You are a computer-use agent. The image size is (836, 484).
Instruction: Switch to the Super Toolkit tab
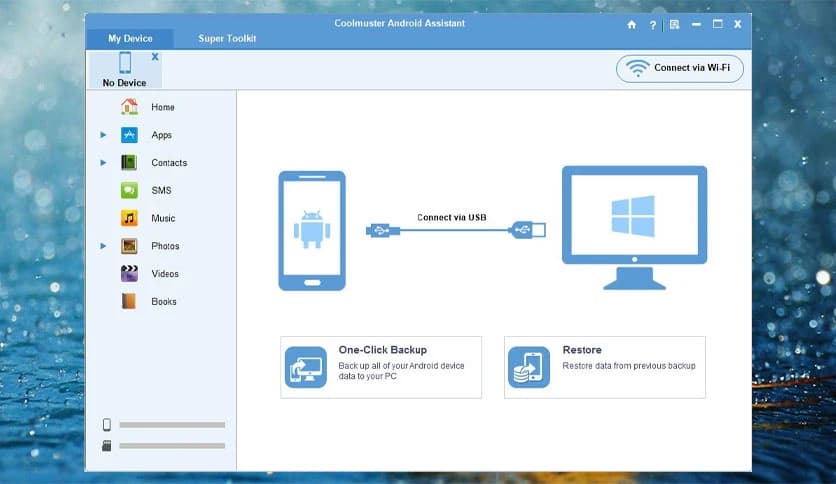[x=227, y=38]
